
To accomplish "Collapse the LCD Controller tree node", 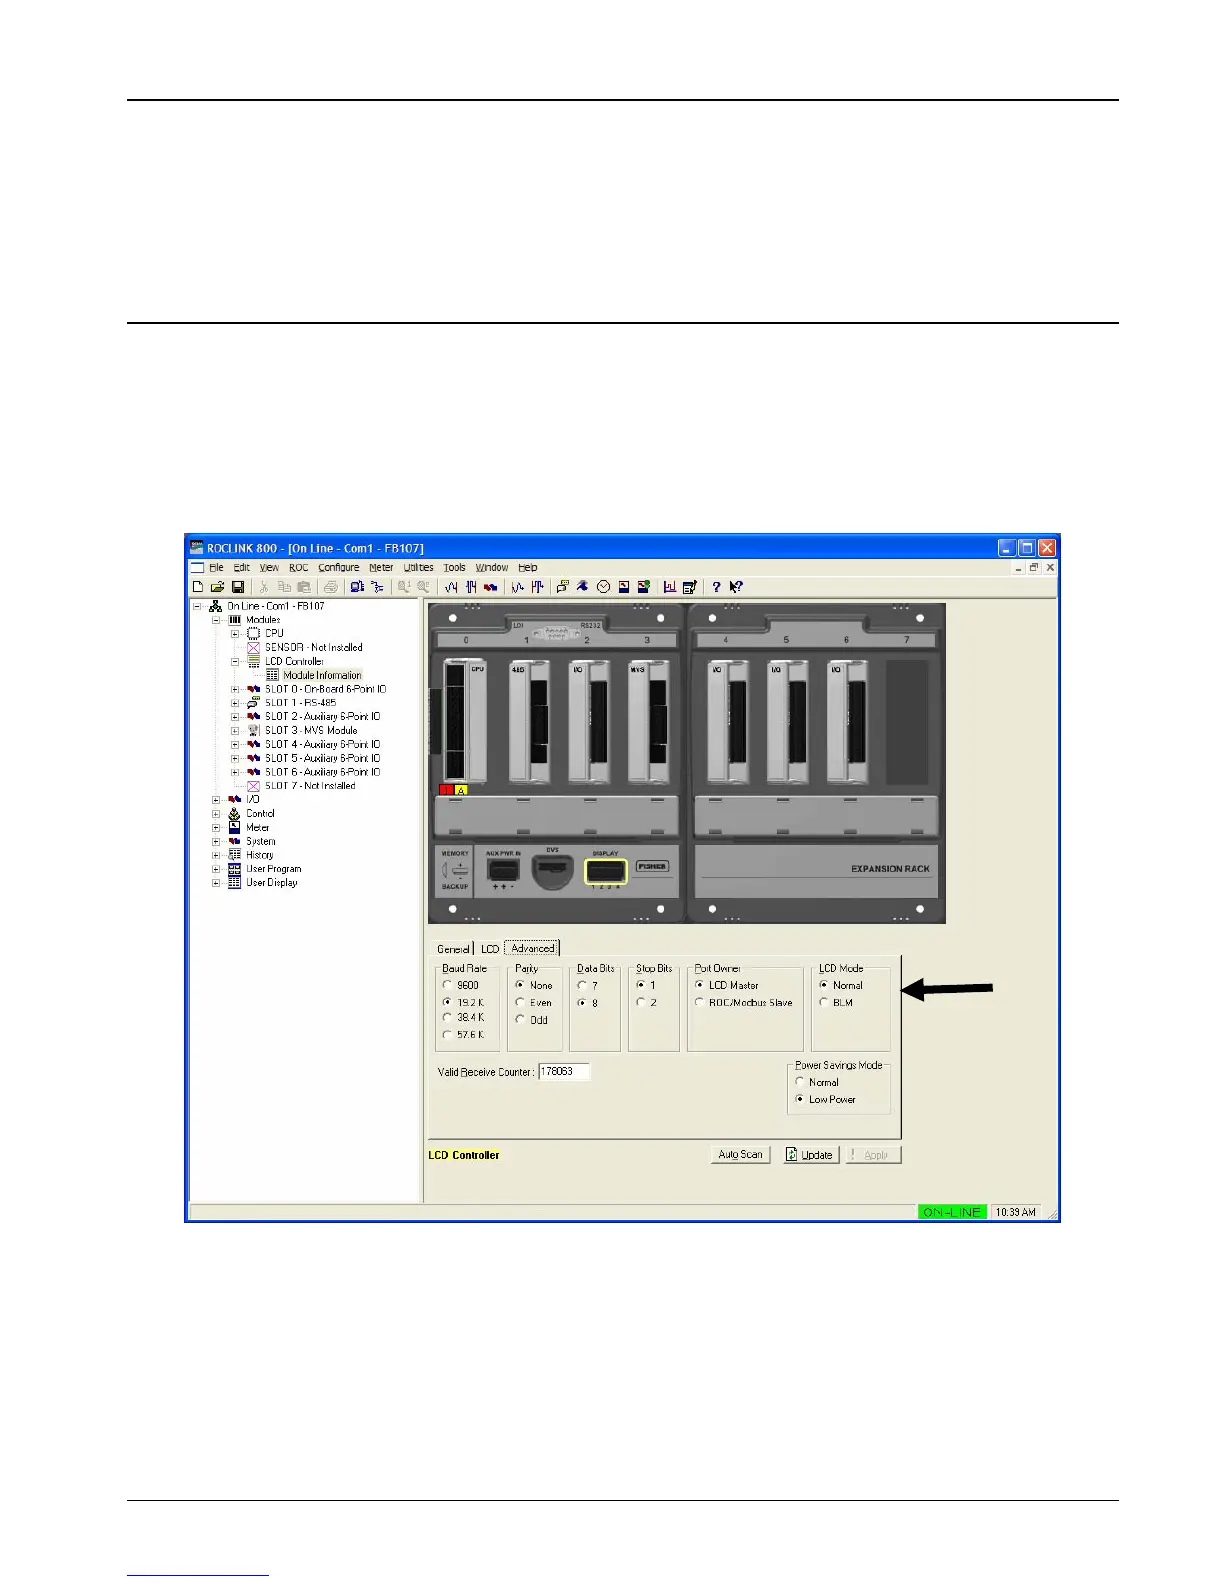I will (x=235, y=662).
